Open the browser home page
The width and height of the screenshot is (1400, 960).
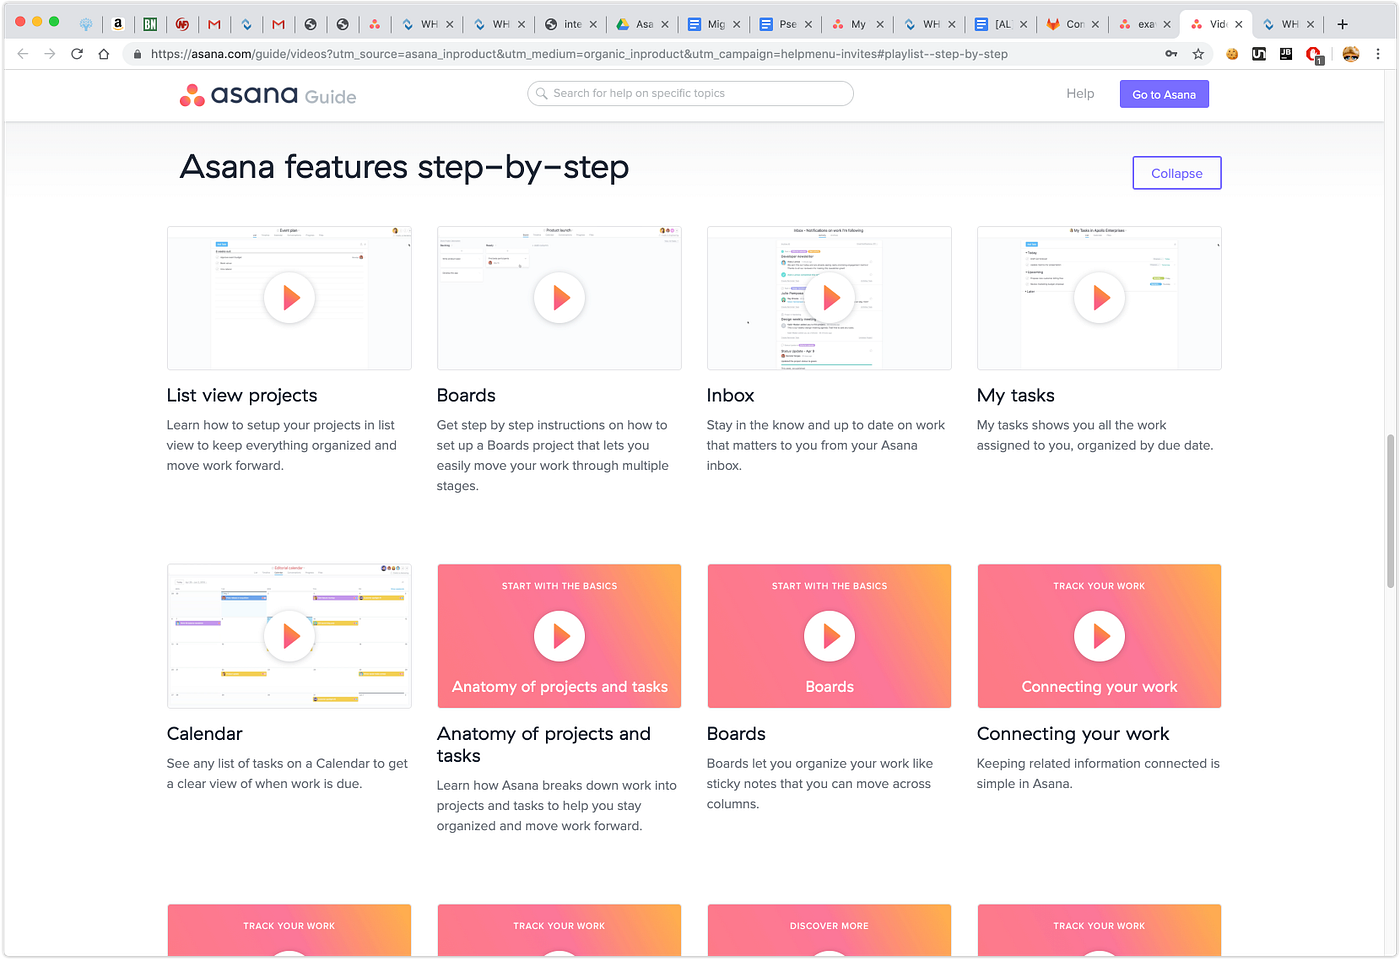tap(104, 54)
